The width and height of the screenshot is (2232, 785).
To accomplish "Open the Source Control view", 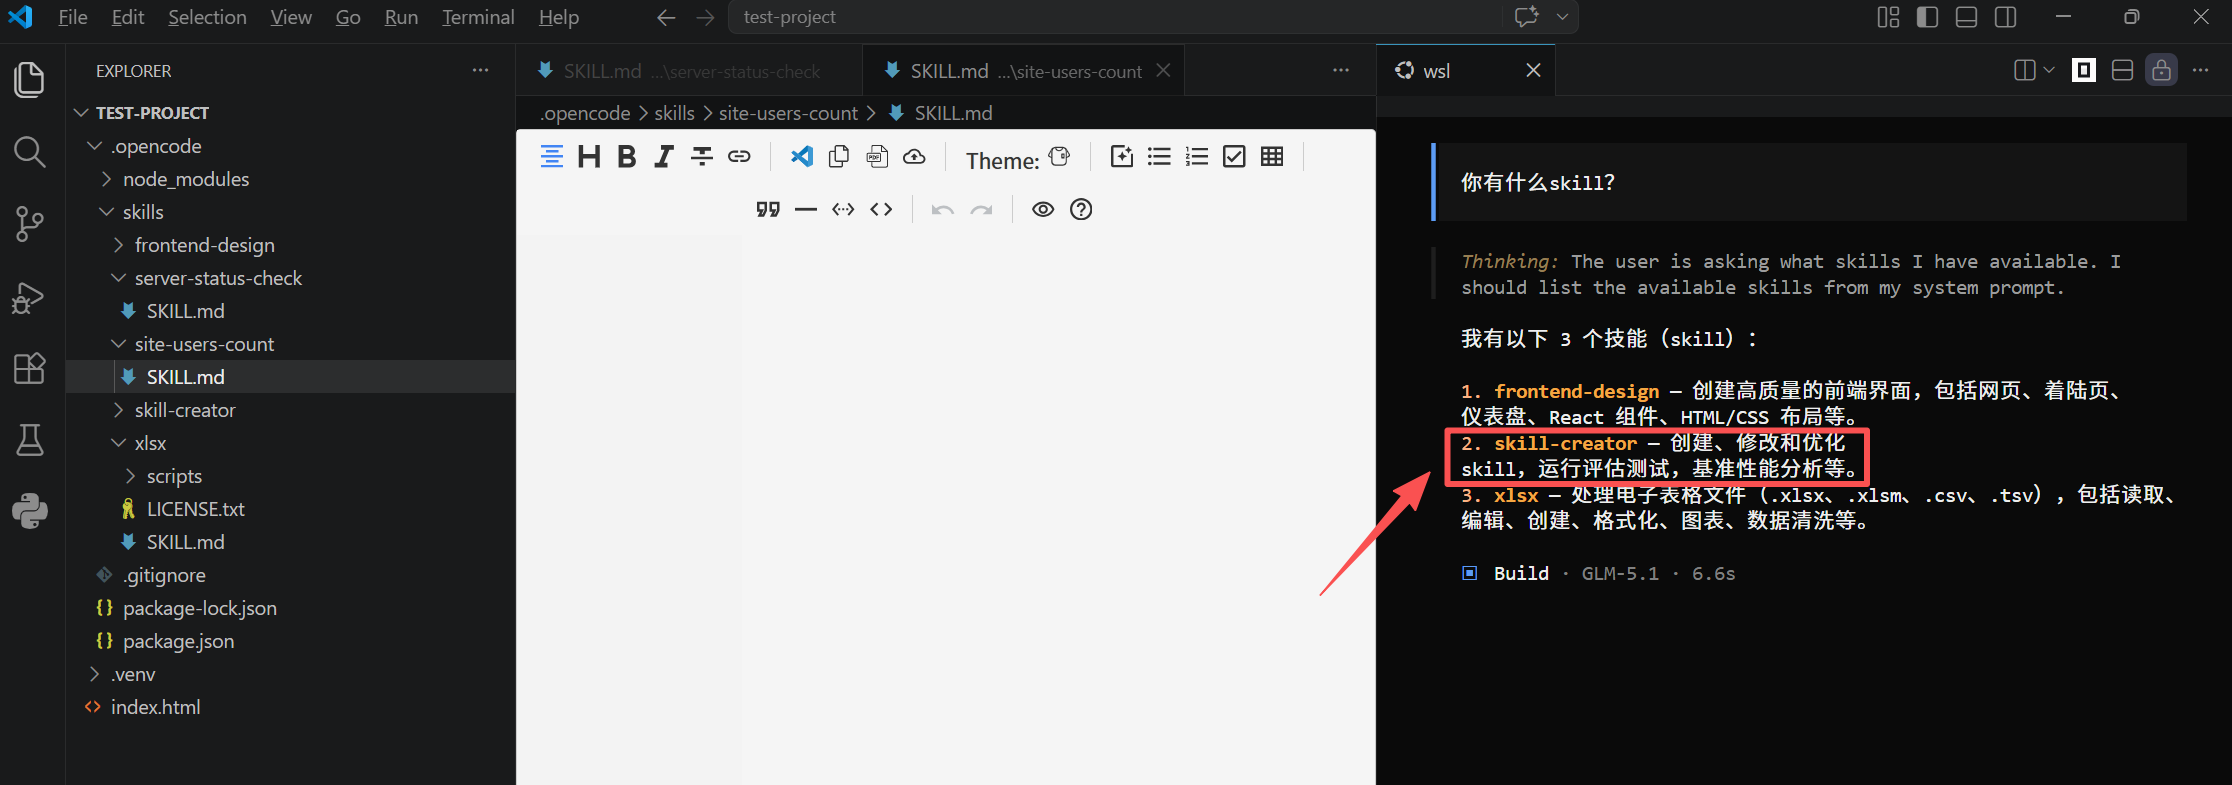I will [x=30, y=224].
